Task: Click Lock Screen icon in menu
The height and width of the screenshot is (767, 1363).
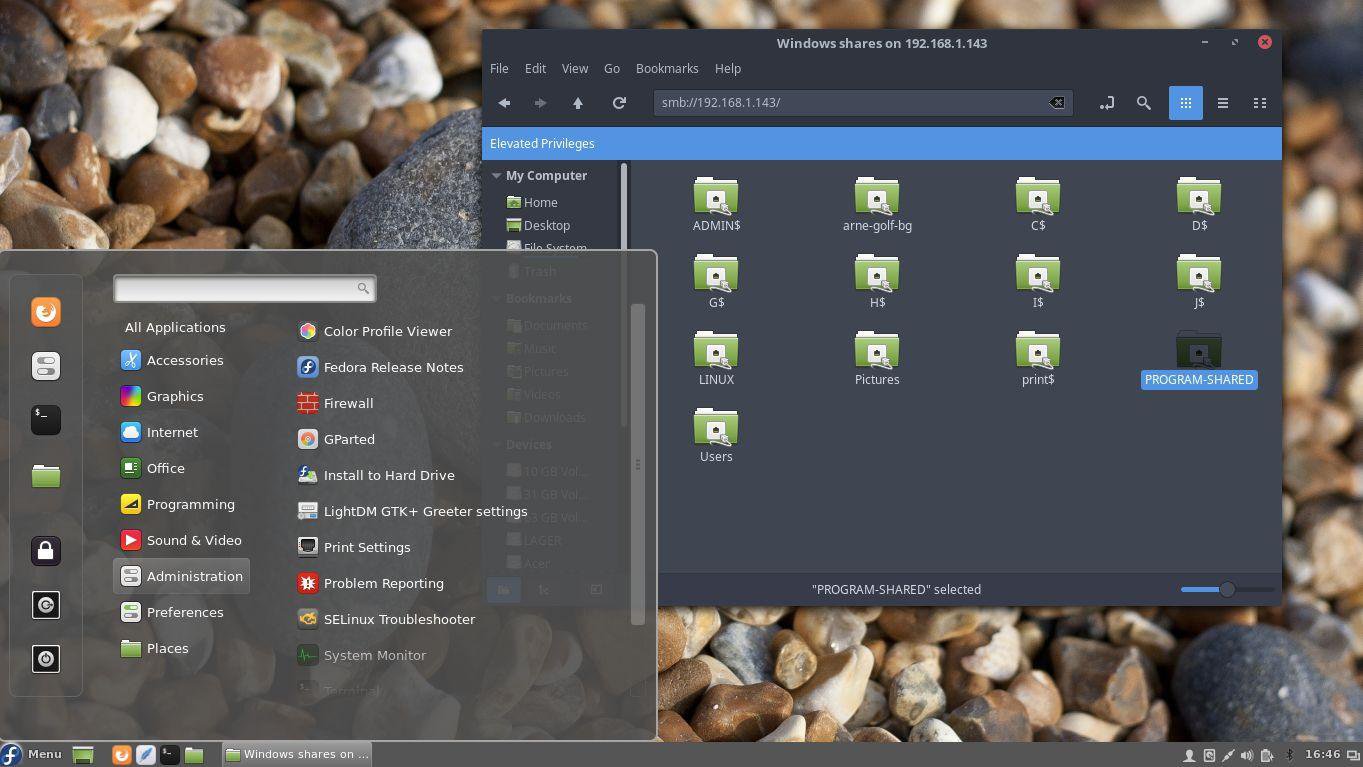Action: (x=46, y=550)
